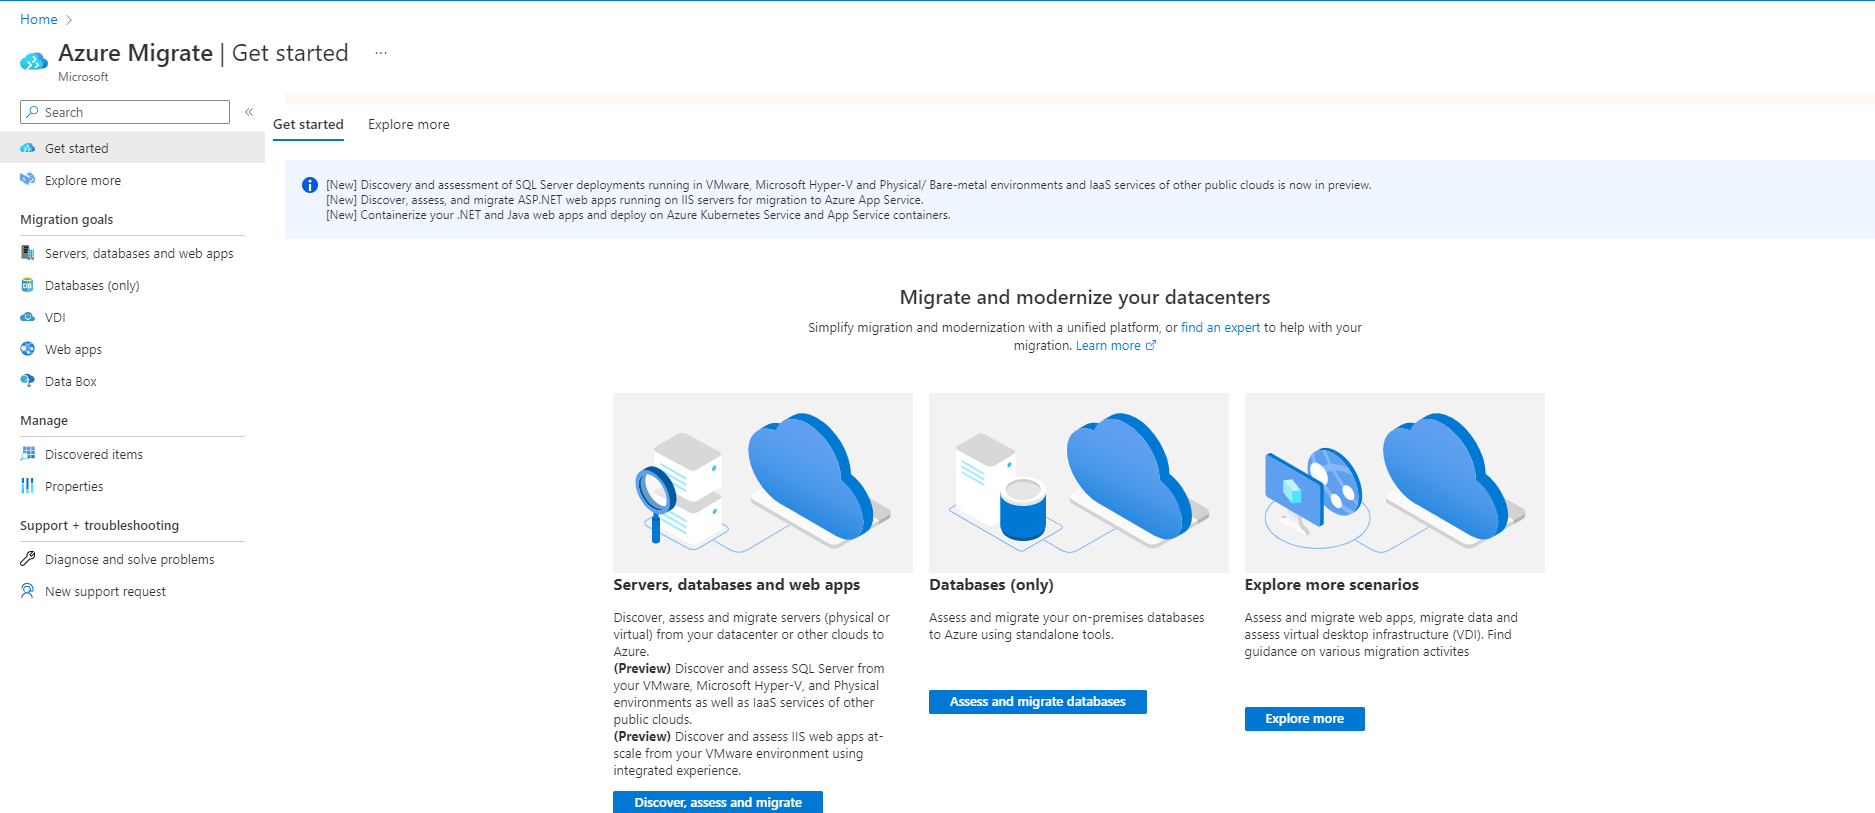Screen dimensions: 1875x813
Task: Click the Explore more scenarios illustration
Action: pos(1395,483)
